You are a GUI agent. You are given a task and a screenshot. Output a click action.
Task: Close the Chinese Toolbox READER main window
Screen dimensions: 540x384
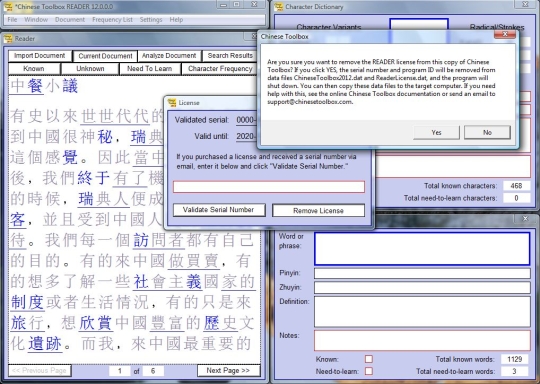click(x=254, y=4)
